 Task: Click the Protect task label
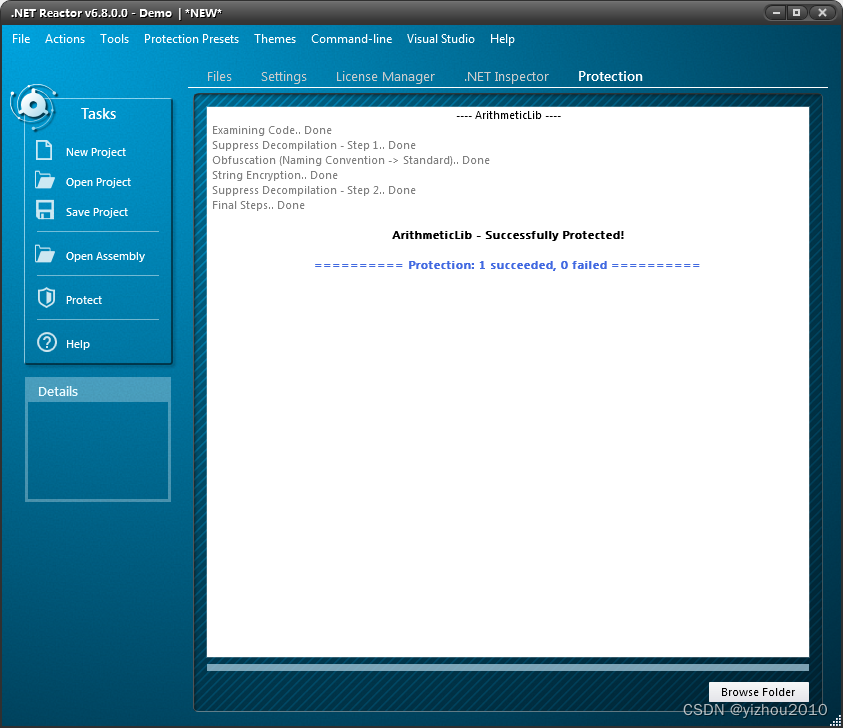pos(84,300)
